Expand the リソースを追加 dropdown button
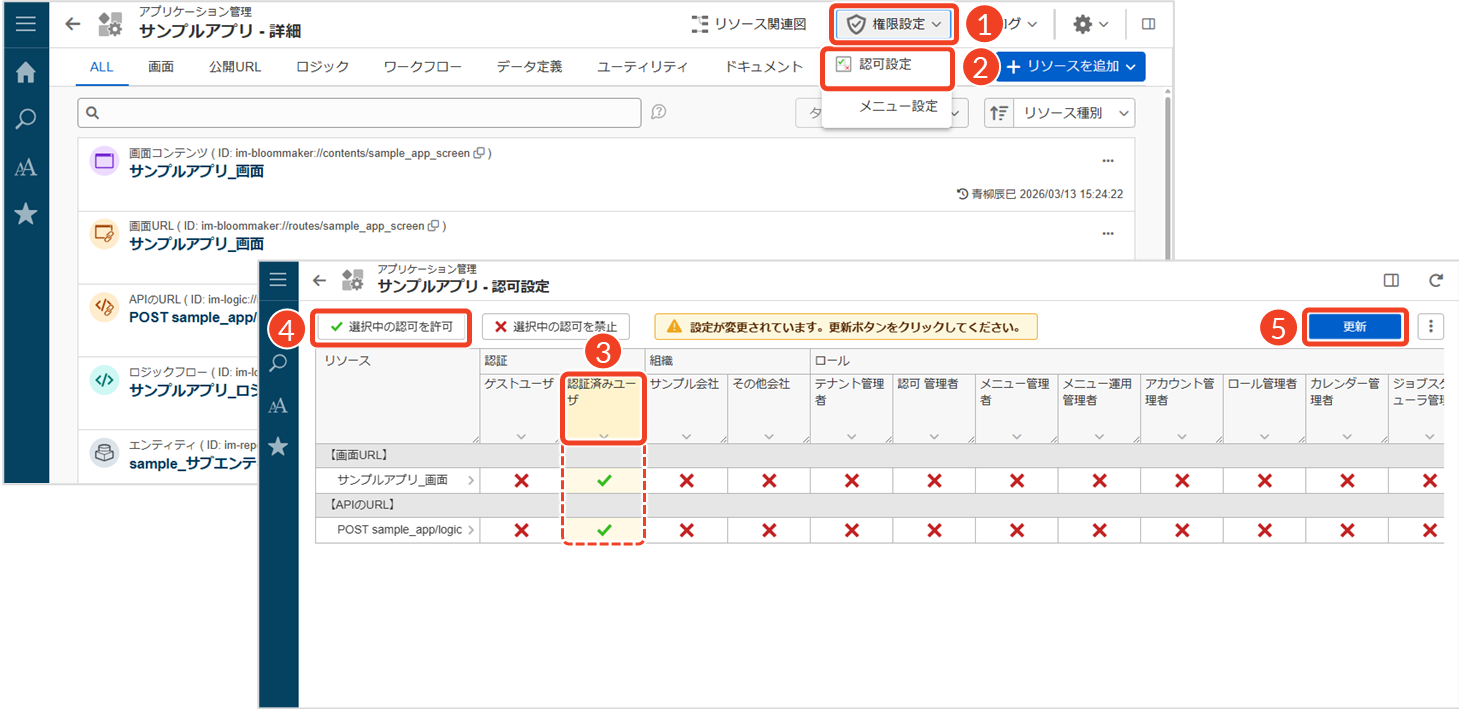The height and width of the screenshot is (709, 1459). [x=1071, y=66]
